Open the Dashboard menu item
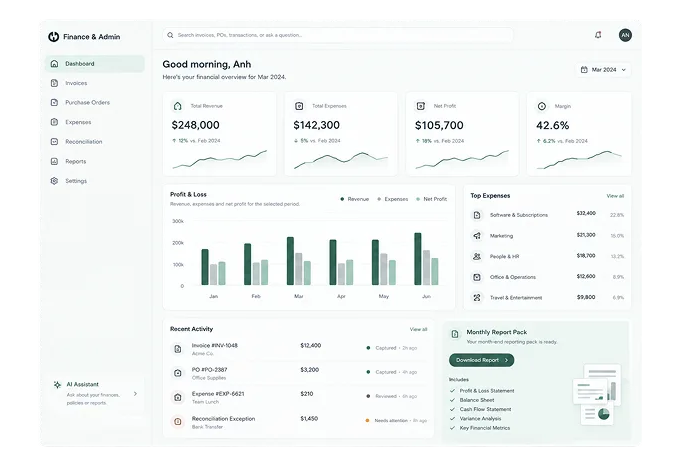 tap(95, 64)
